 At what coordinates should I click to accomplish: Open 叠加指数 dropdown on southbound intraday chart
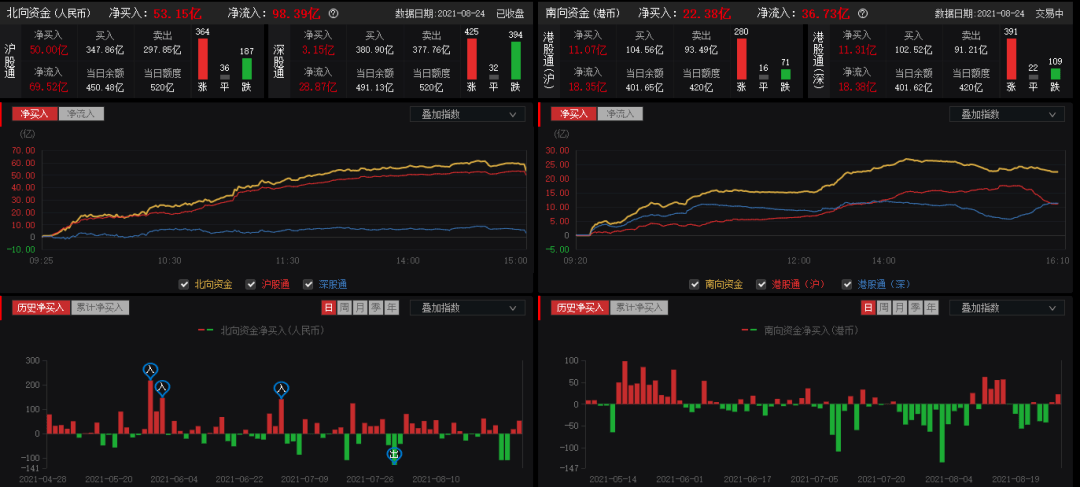[1005, 114]
